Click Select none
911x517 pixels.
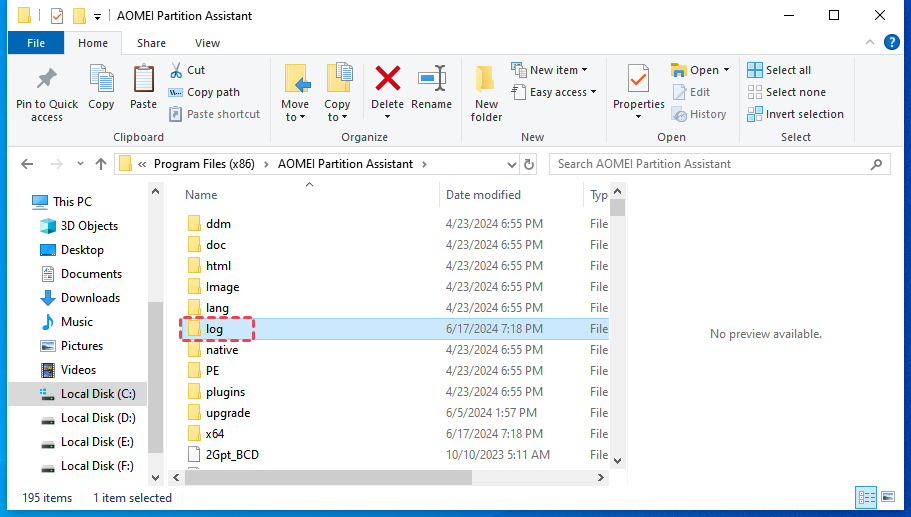coord(786,92)
